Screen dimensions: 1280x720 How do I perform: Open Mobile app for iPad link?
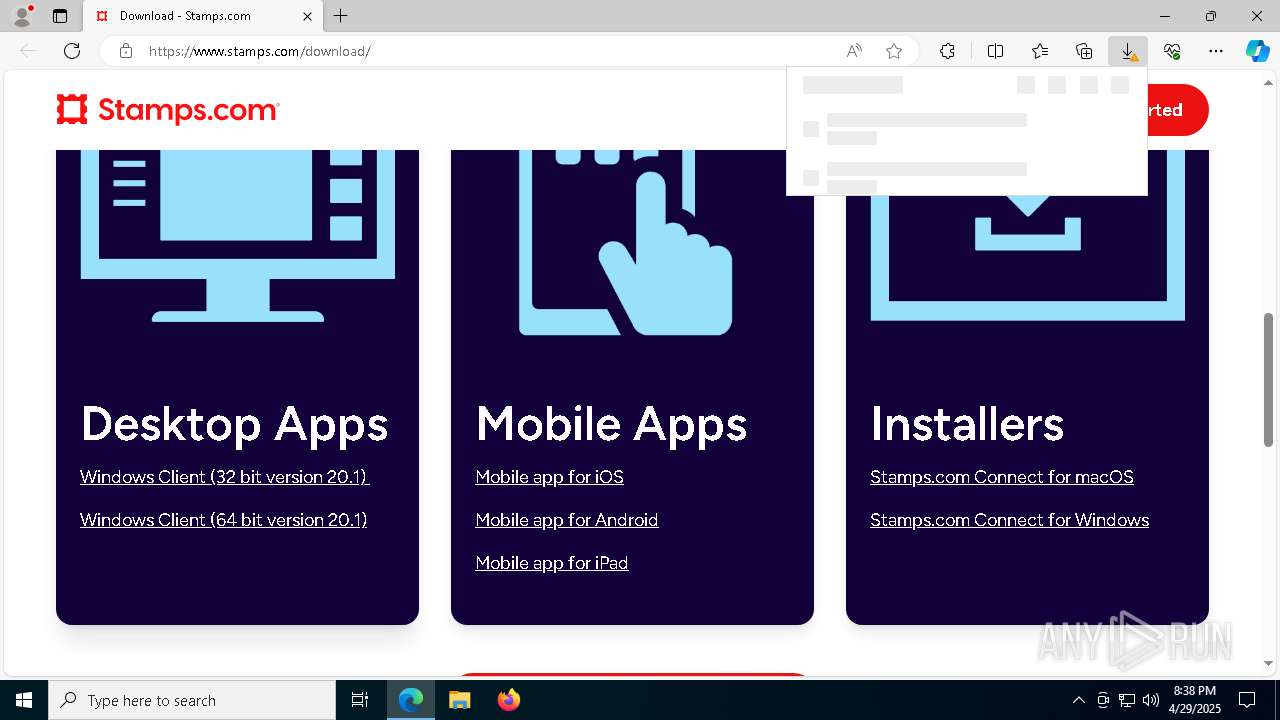pos(552,563)
